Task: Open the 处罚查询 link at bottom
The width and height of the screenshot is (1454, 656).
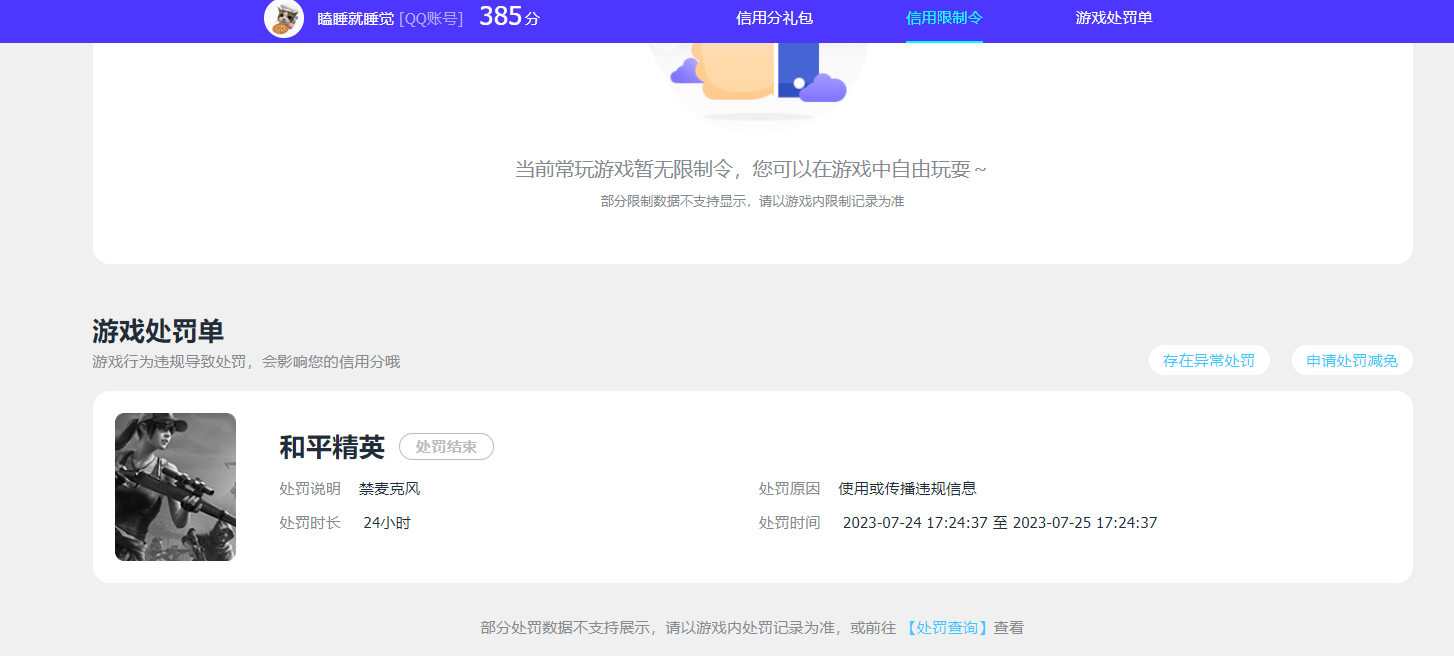Action: 946,627
